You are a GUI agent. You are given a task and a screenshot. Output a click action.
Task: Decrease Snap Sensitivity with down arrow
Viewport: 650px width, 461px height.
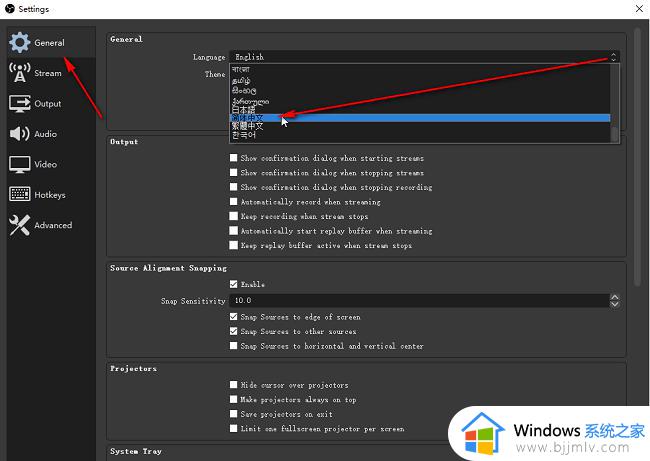coord(615,304)
